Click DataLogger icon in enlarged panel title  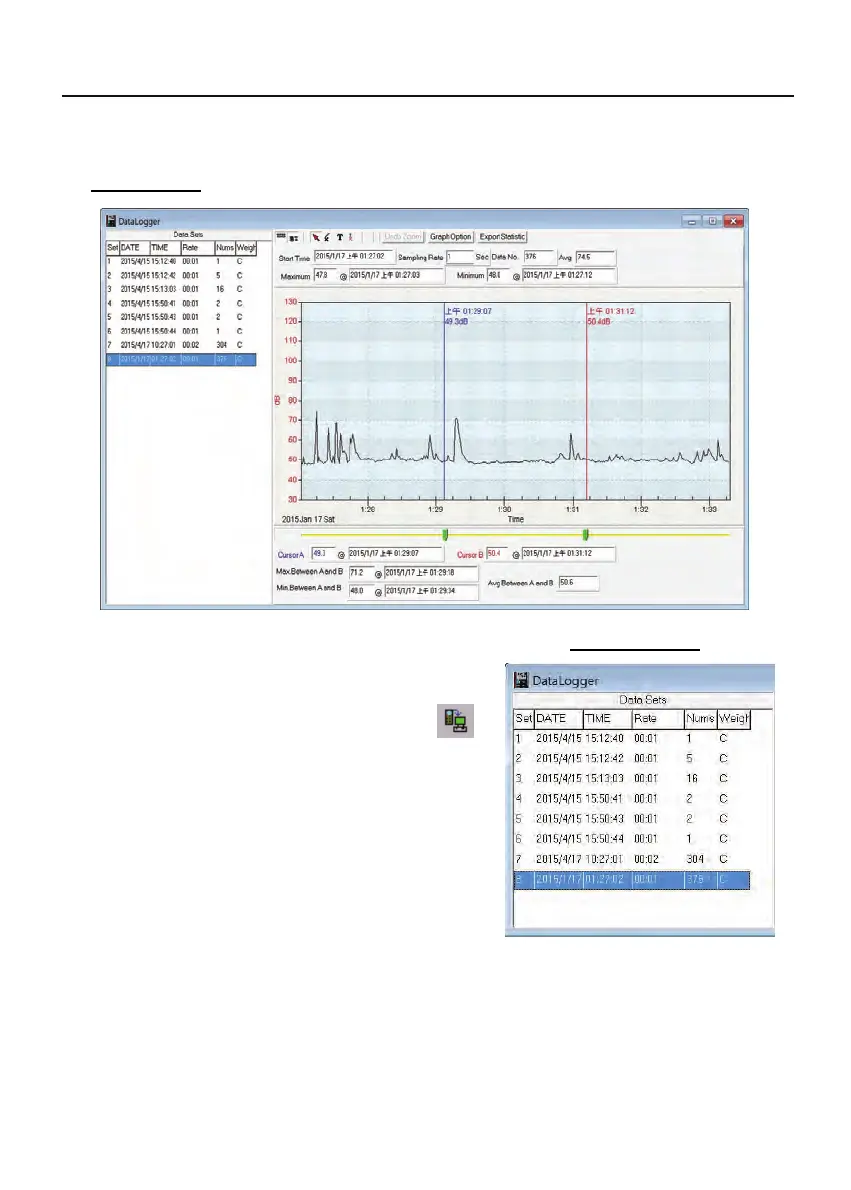tap(522, 679)
